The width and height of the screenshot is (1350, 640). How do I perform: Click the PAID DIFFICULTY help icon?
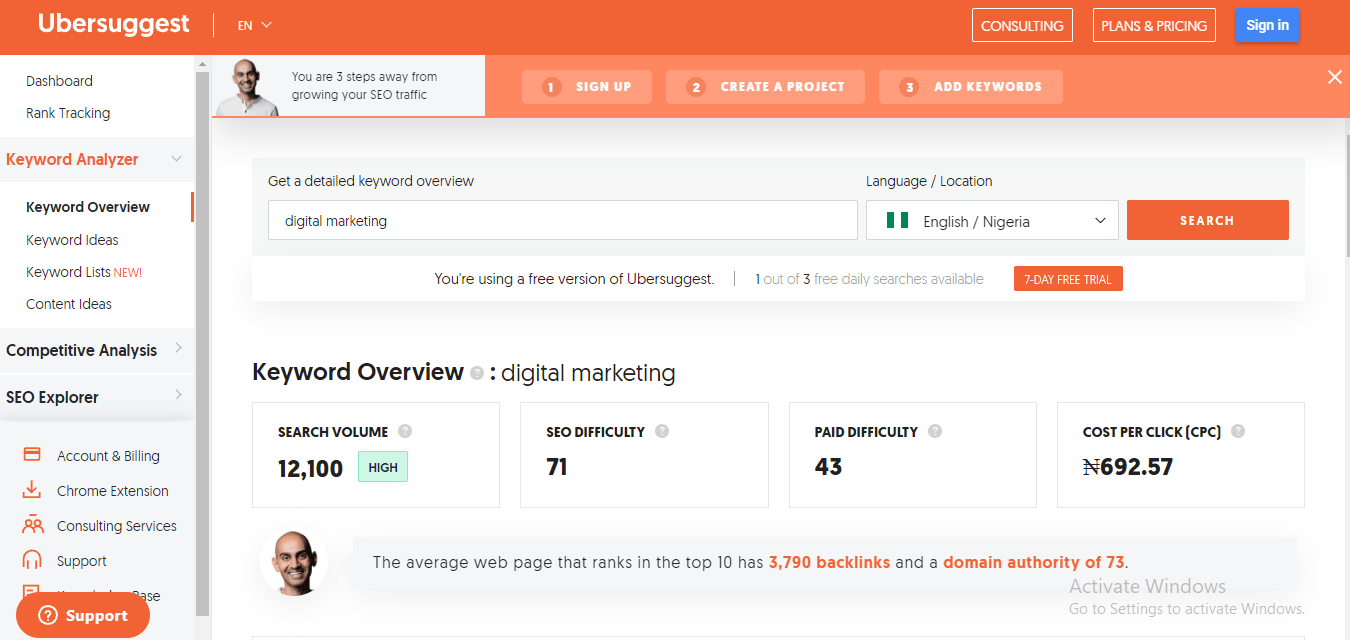pos(935,431)
